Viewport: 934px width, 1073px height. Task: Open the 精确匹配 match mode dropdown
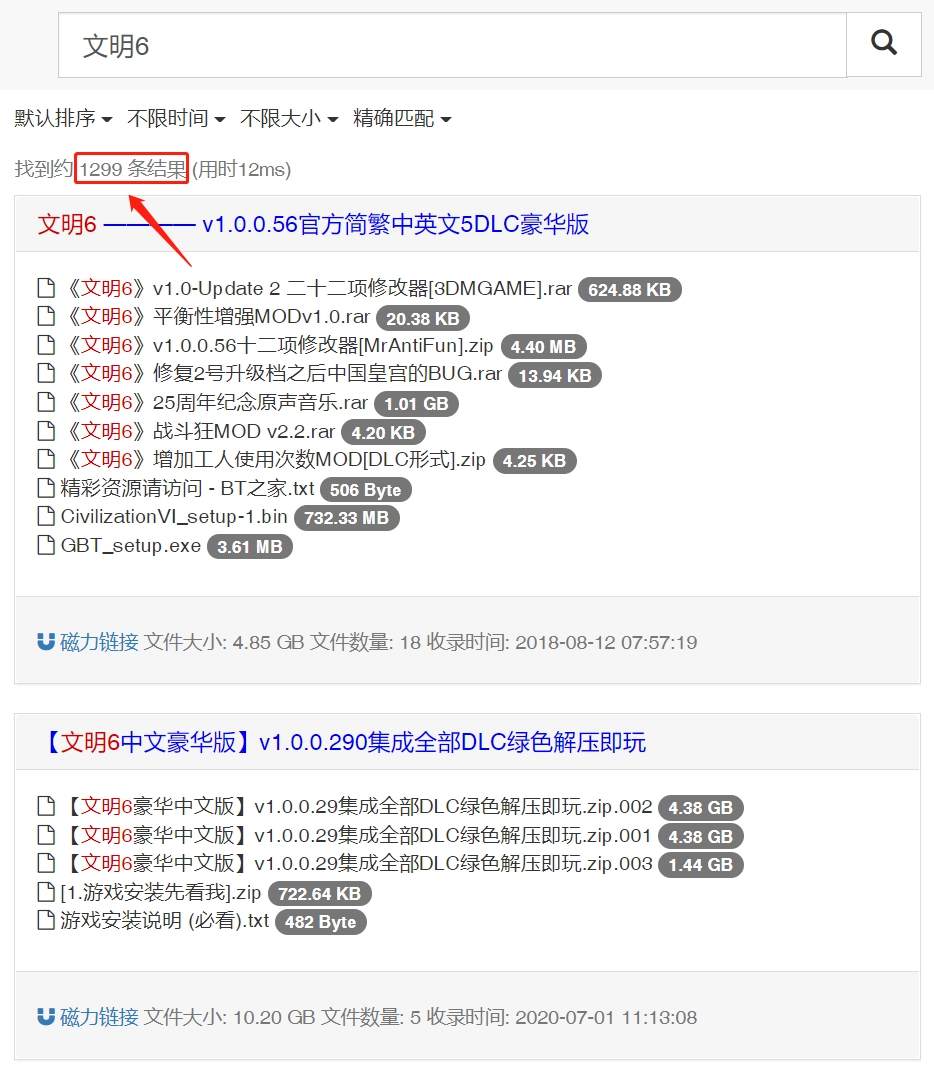[402, 119]
